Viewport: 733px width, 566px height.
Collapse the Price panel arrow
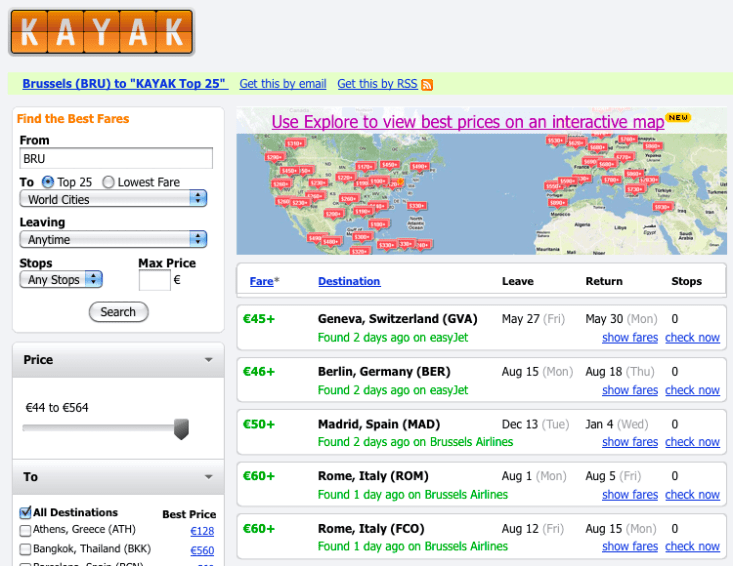[208, 360]
